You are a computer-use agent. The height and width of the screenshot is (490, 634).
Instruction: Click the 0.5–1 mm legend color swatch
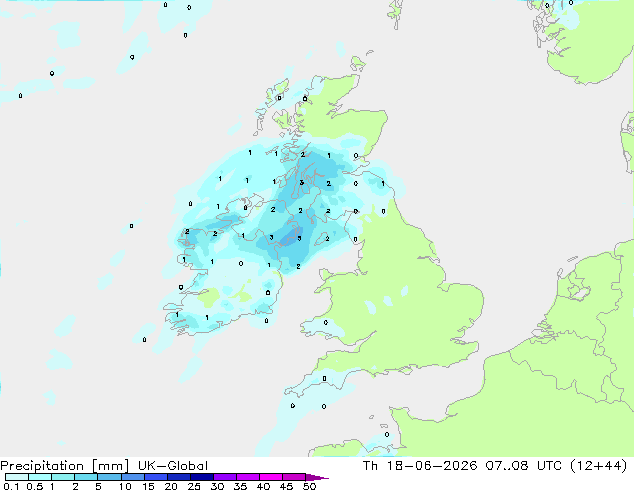click(x=40, y=477)
